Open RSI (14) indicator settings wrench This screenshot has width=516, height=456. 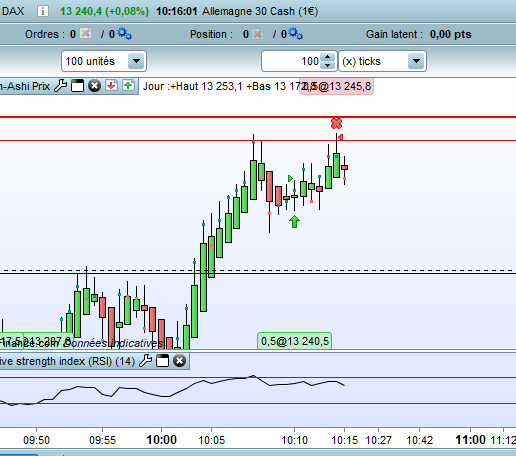point(145,361)
